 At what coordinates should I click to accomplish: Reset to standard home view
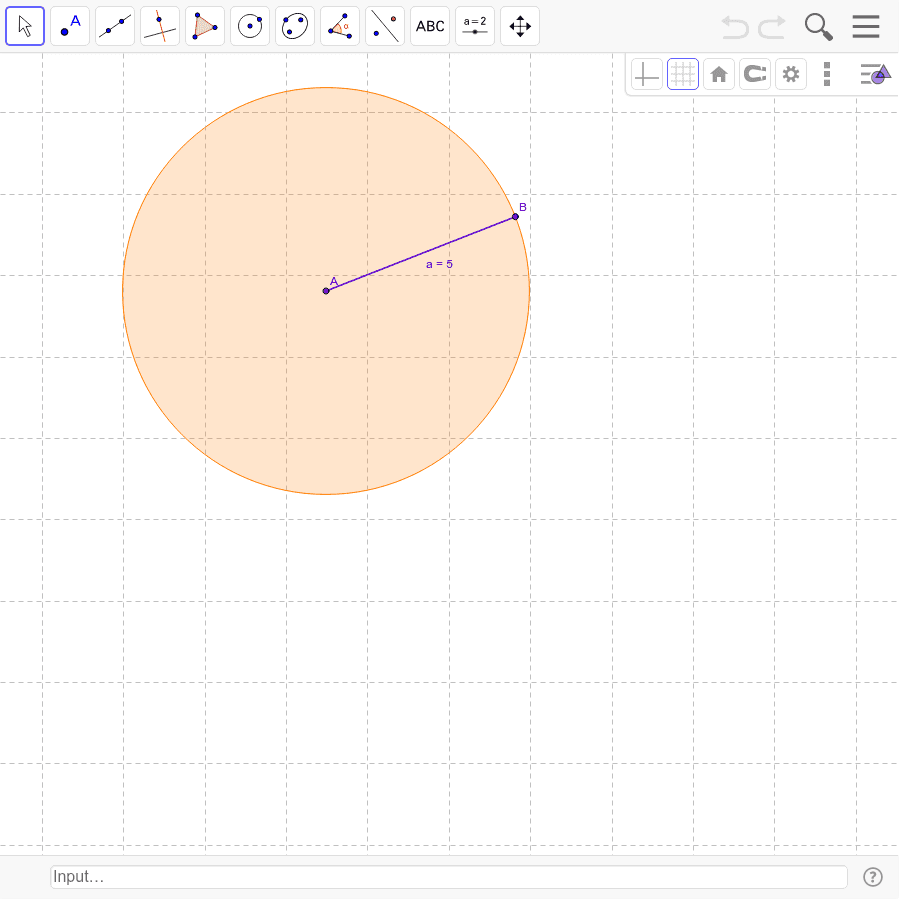pos(719,74)
